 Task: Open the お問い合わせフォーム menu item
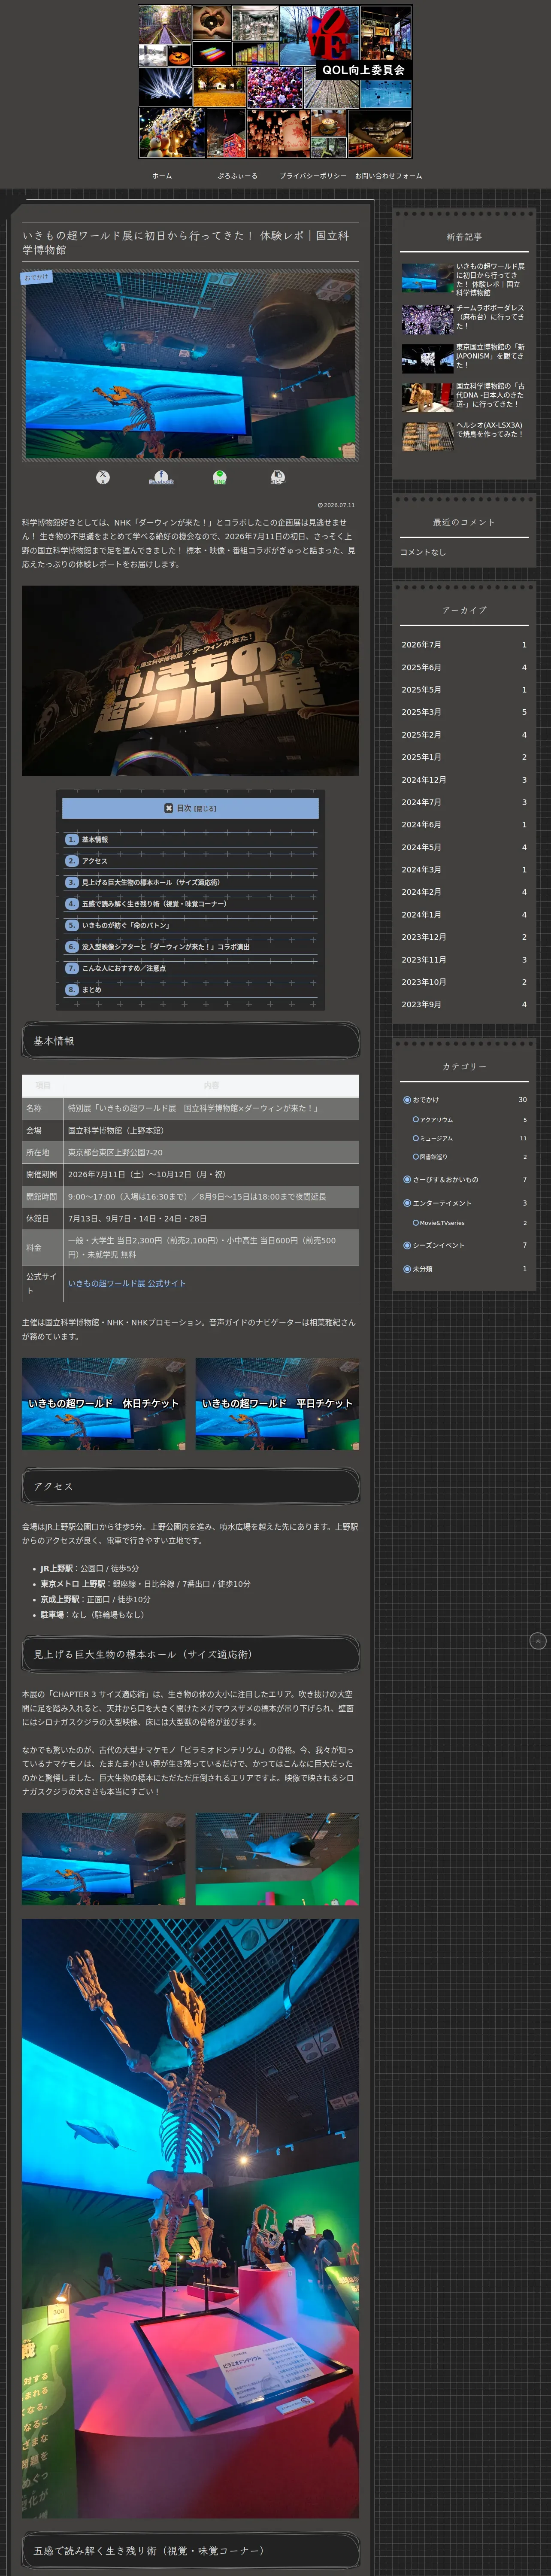coord(388,176)
